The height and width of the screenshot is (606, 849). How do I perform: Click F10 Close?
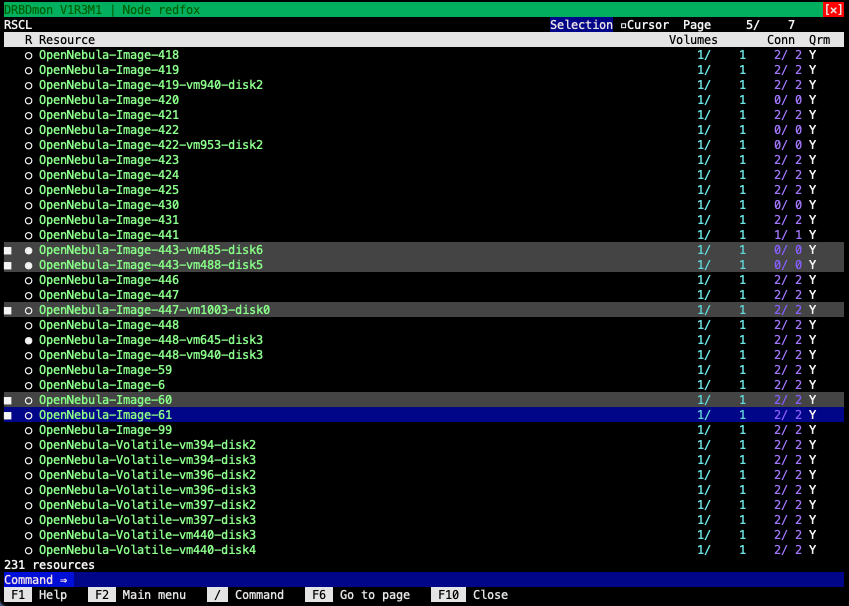pyautogui.click(x=469, y=595)
